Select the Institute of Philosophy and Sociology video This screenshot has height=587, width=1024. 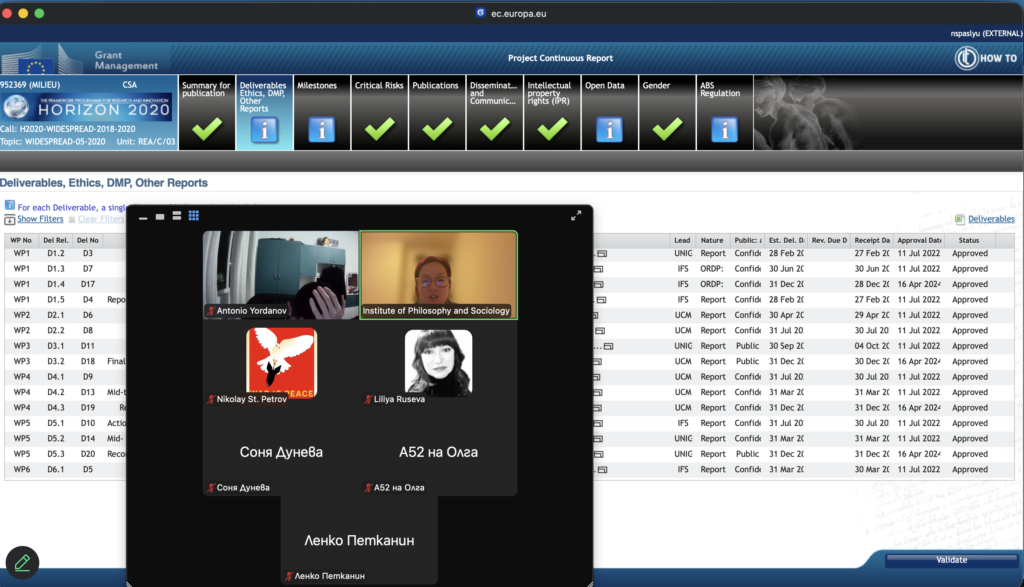[439, 275]
